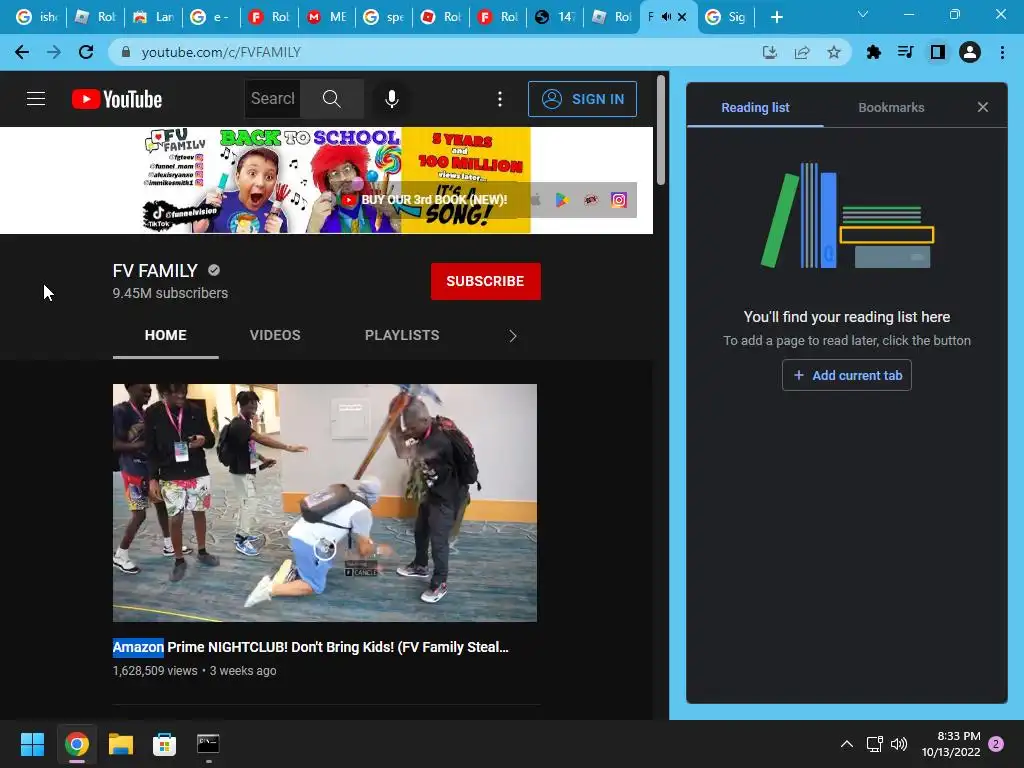Share this page using share icon
The image size is (1024, 768).
click(x=802, y=52)
